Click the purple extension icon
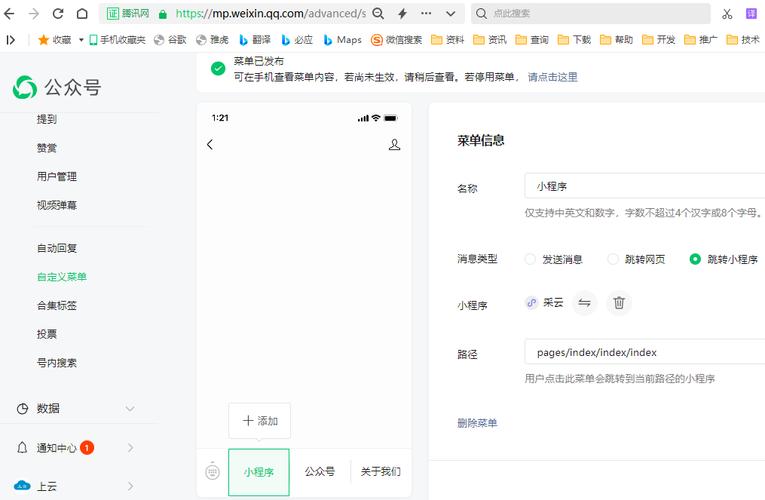 pos(751,14)
